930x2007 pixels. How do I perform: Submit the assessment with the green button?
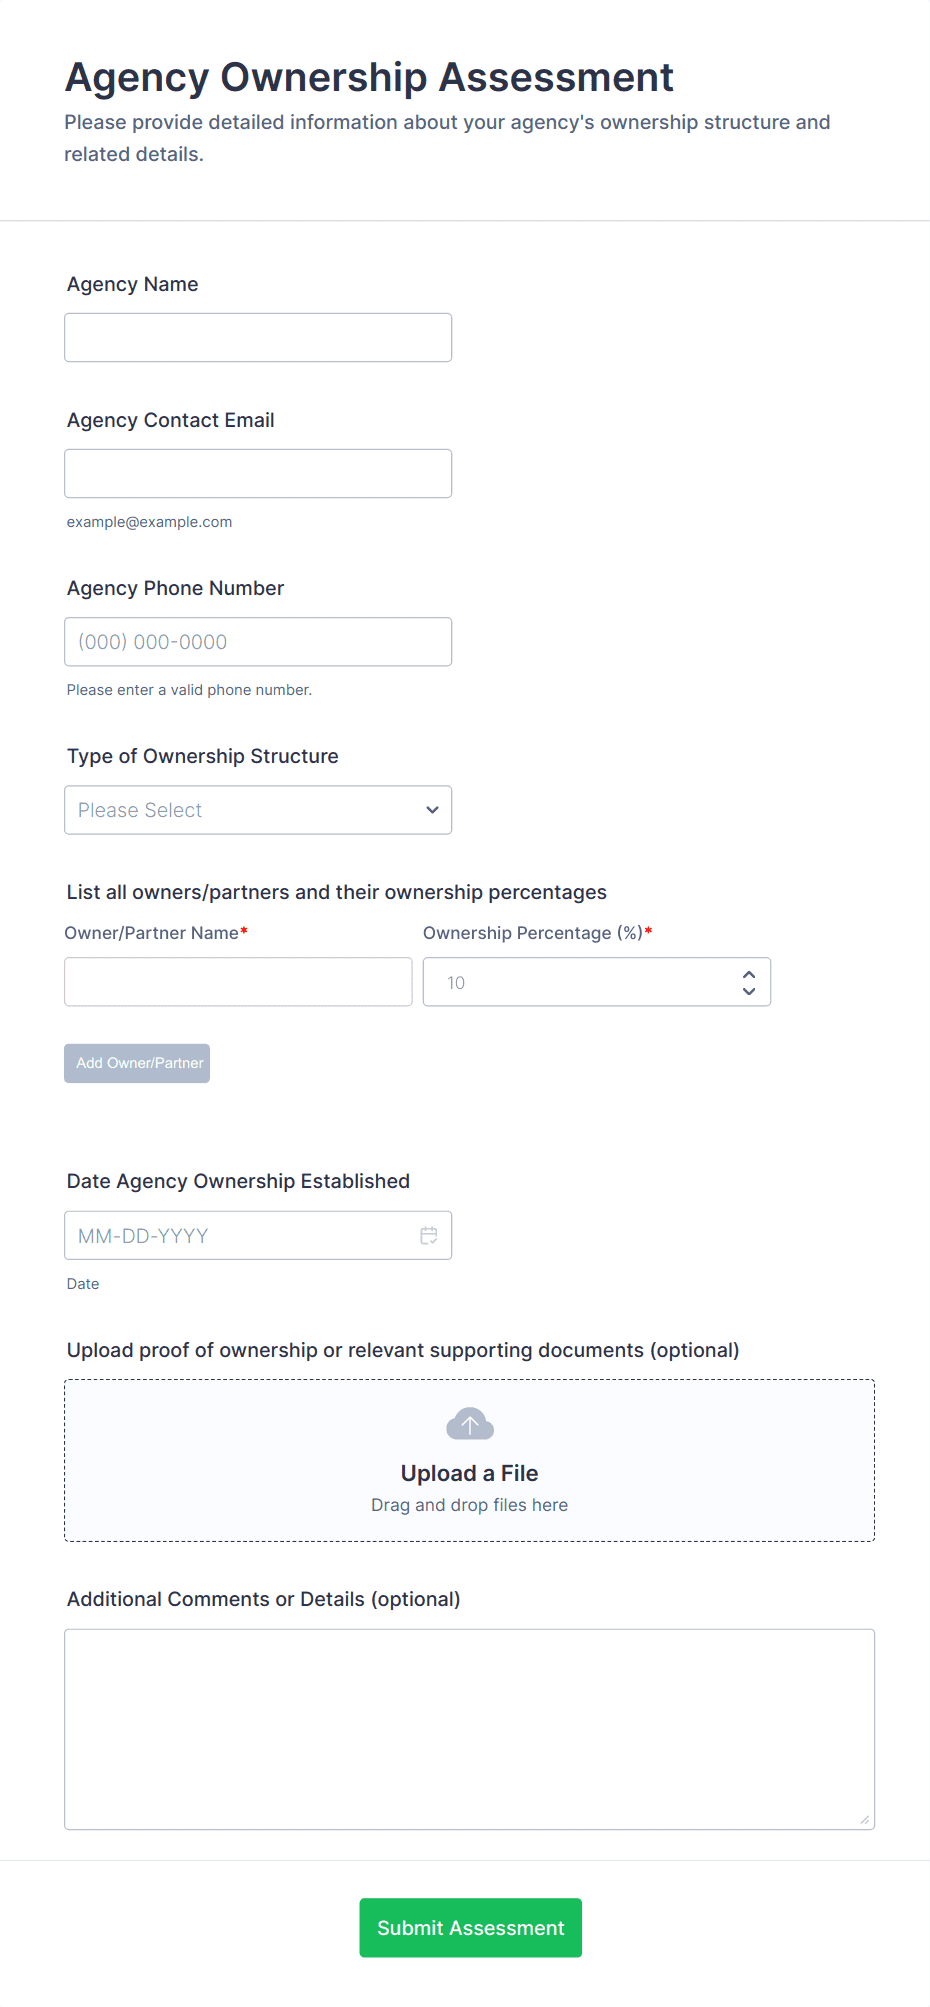tap(471, 1928)
